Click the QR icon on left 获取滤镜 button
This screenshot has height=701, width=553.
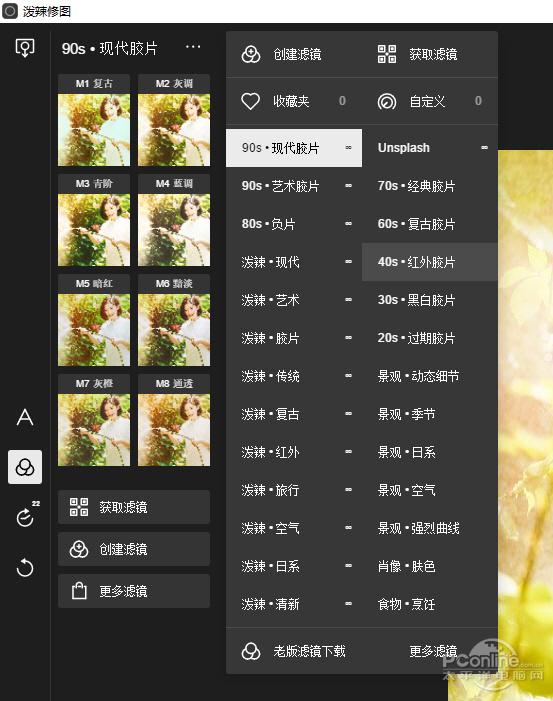79,507
